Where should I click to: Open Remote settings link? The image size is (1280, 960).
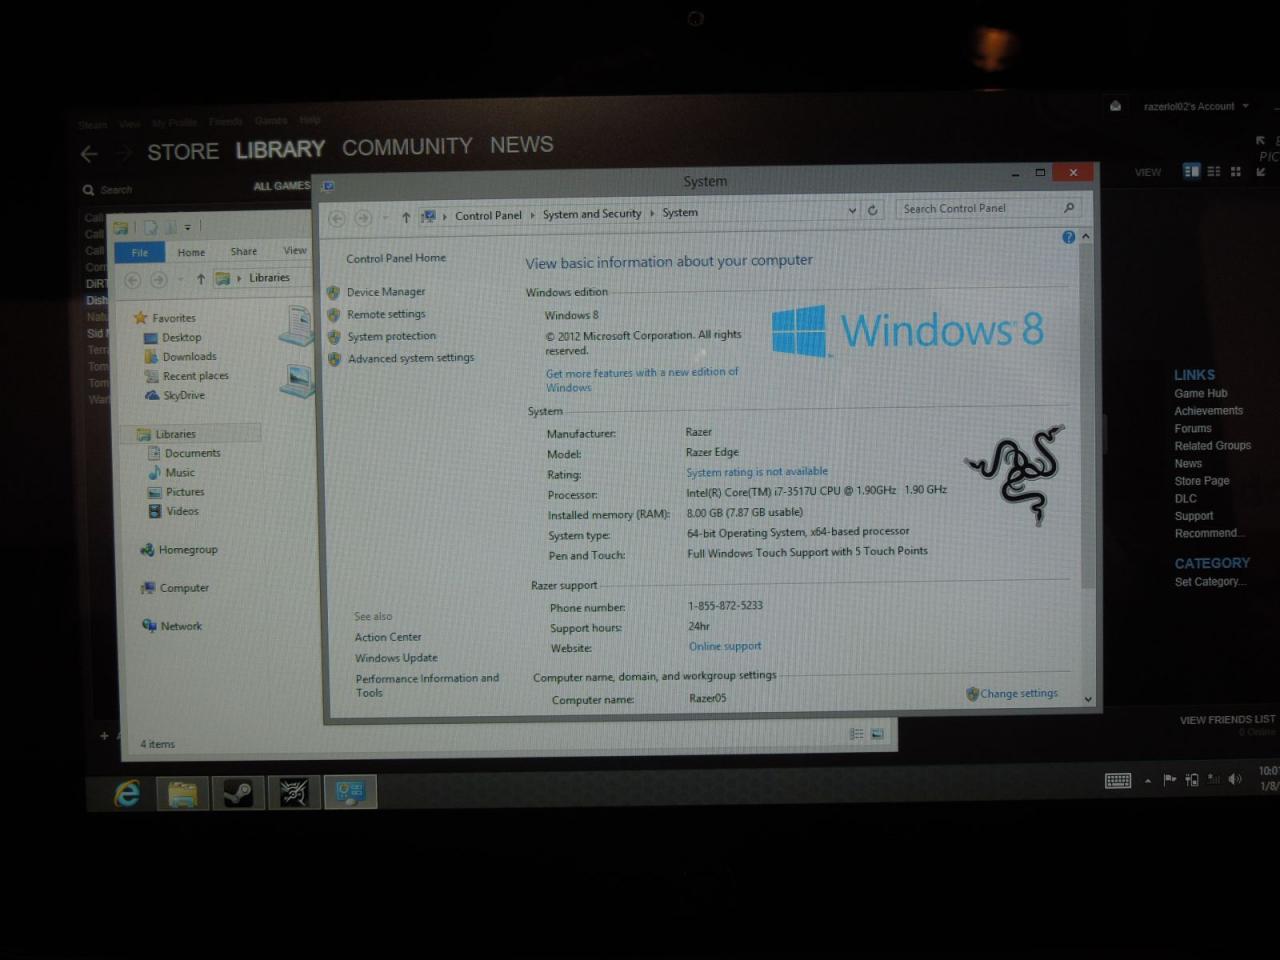coord(386,314)
